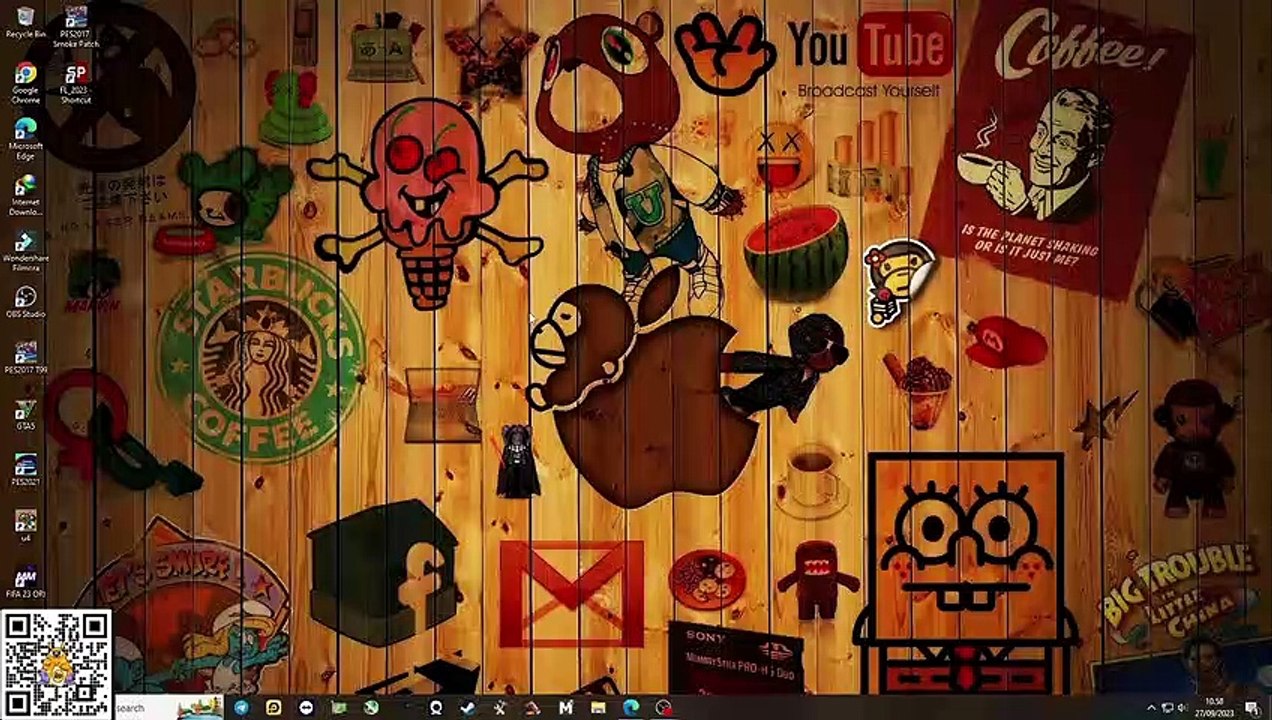
Task: Select the u4 desktop icon
Action: coord(25,525)
